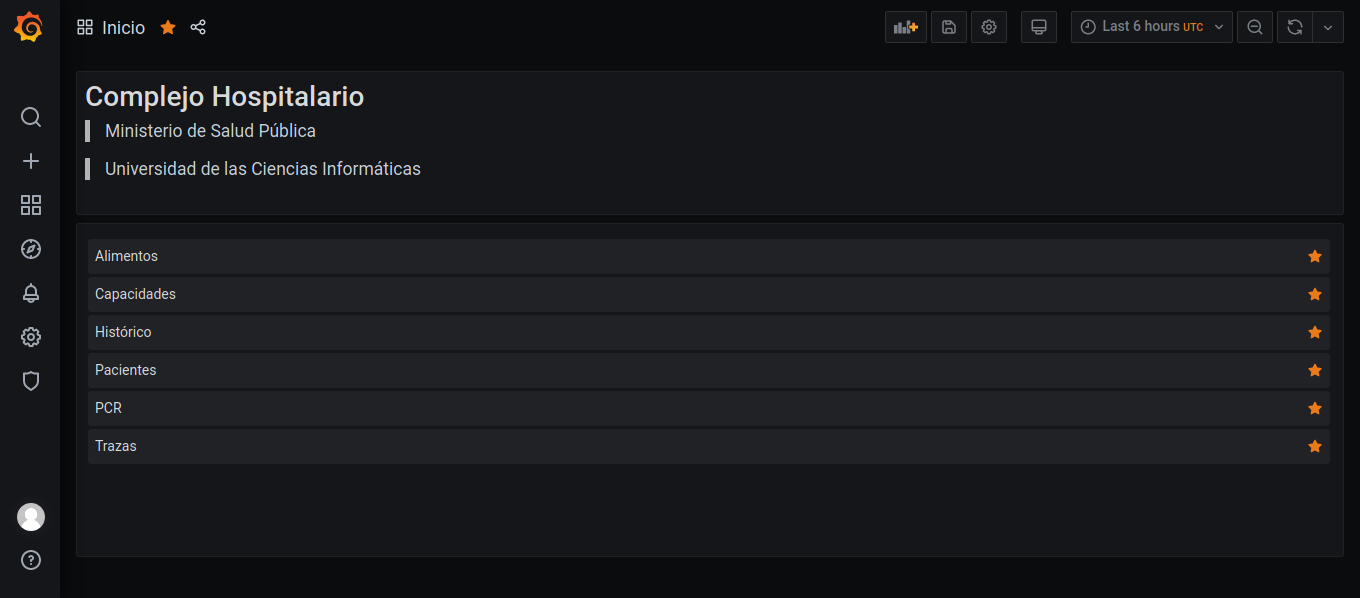Viewport: 1360px width, 598px height.
Task: Open the Alerting bell icon
Action: [x=31, y=293]
